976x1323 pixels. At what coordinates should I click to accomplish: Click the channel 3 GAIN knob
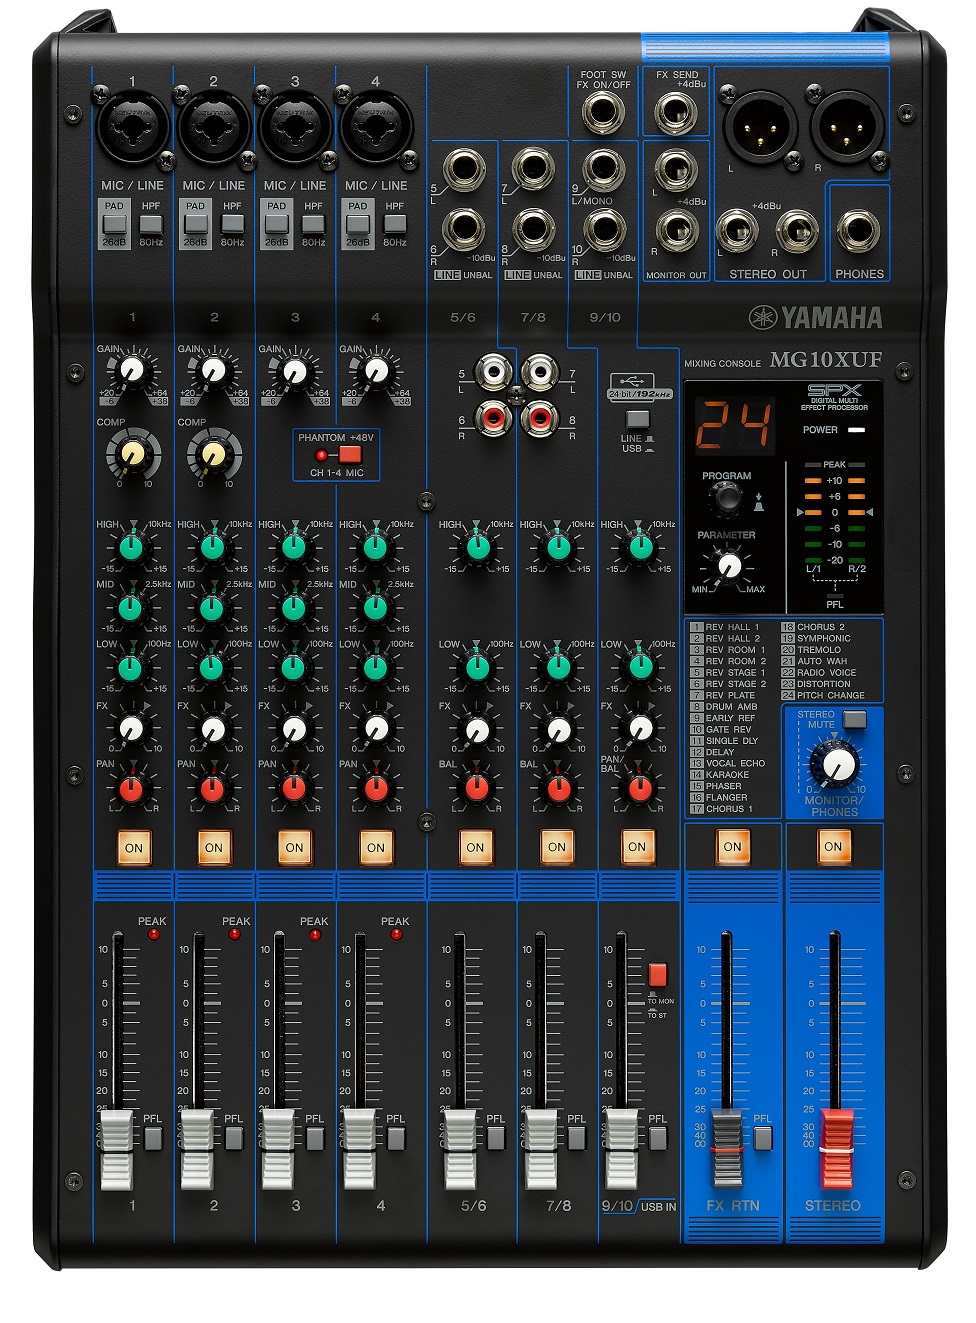tap(294, 371)
